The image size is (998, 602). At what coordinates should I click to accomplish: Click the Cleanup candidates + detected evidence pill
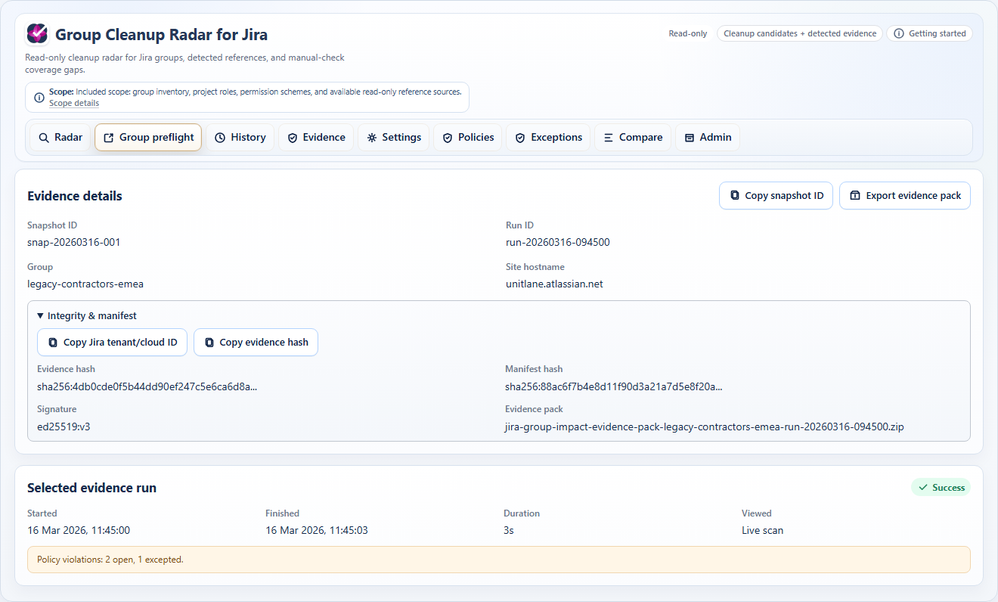point(799,34)
